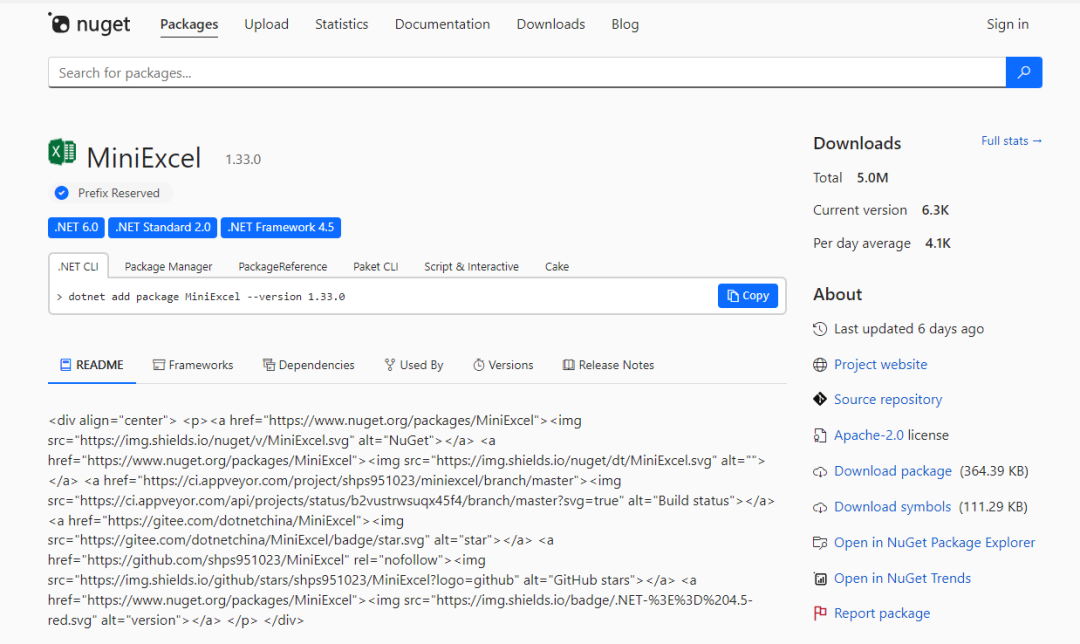Click the NuGet logo in header
The image size is (1080, 644).
[x=89, y=24]
